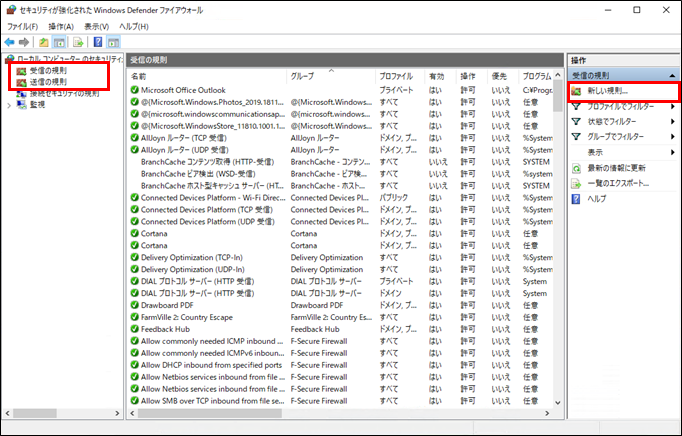The image size is (682, 436).
Task: Select 受信の規則 in the left tree
Action: click(49, 72)
